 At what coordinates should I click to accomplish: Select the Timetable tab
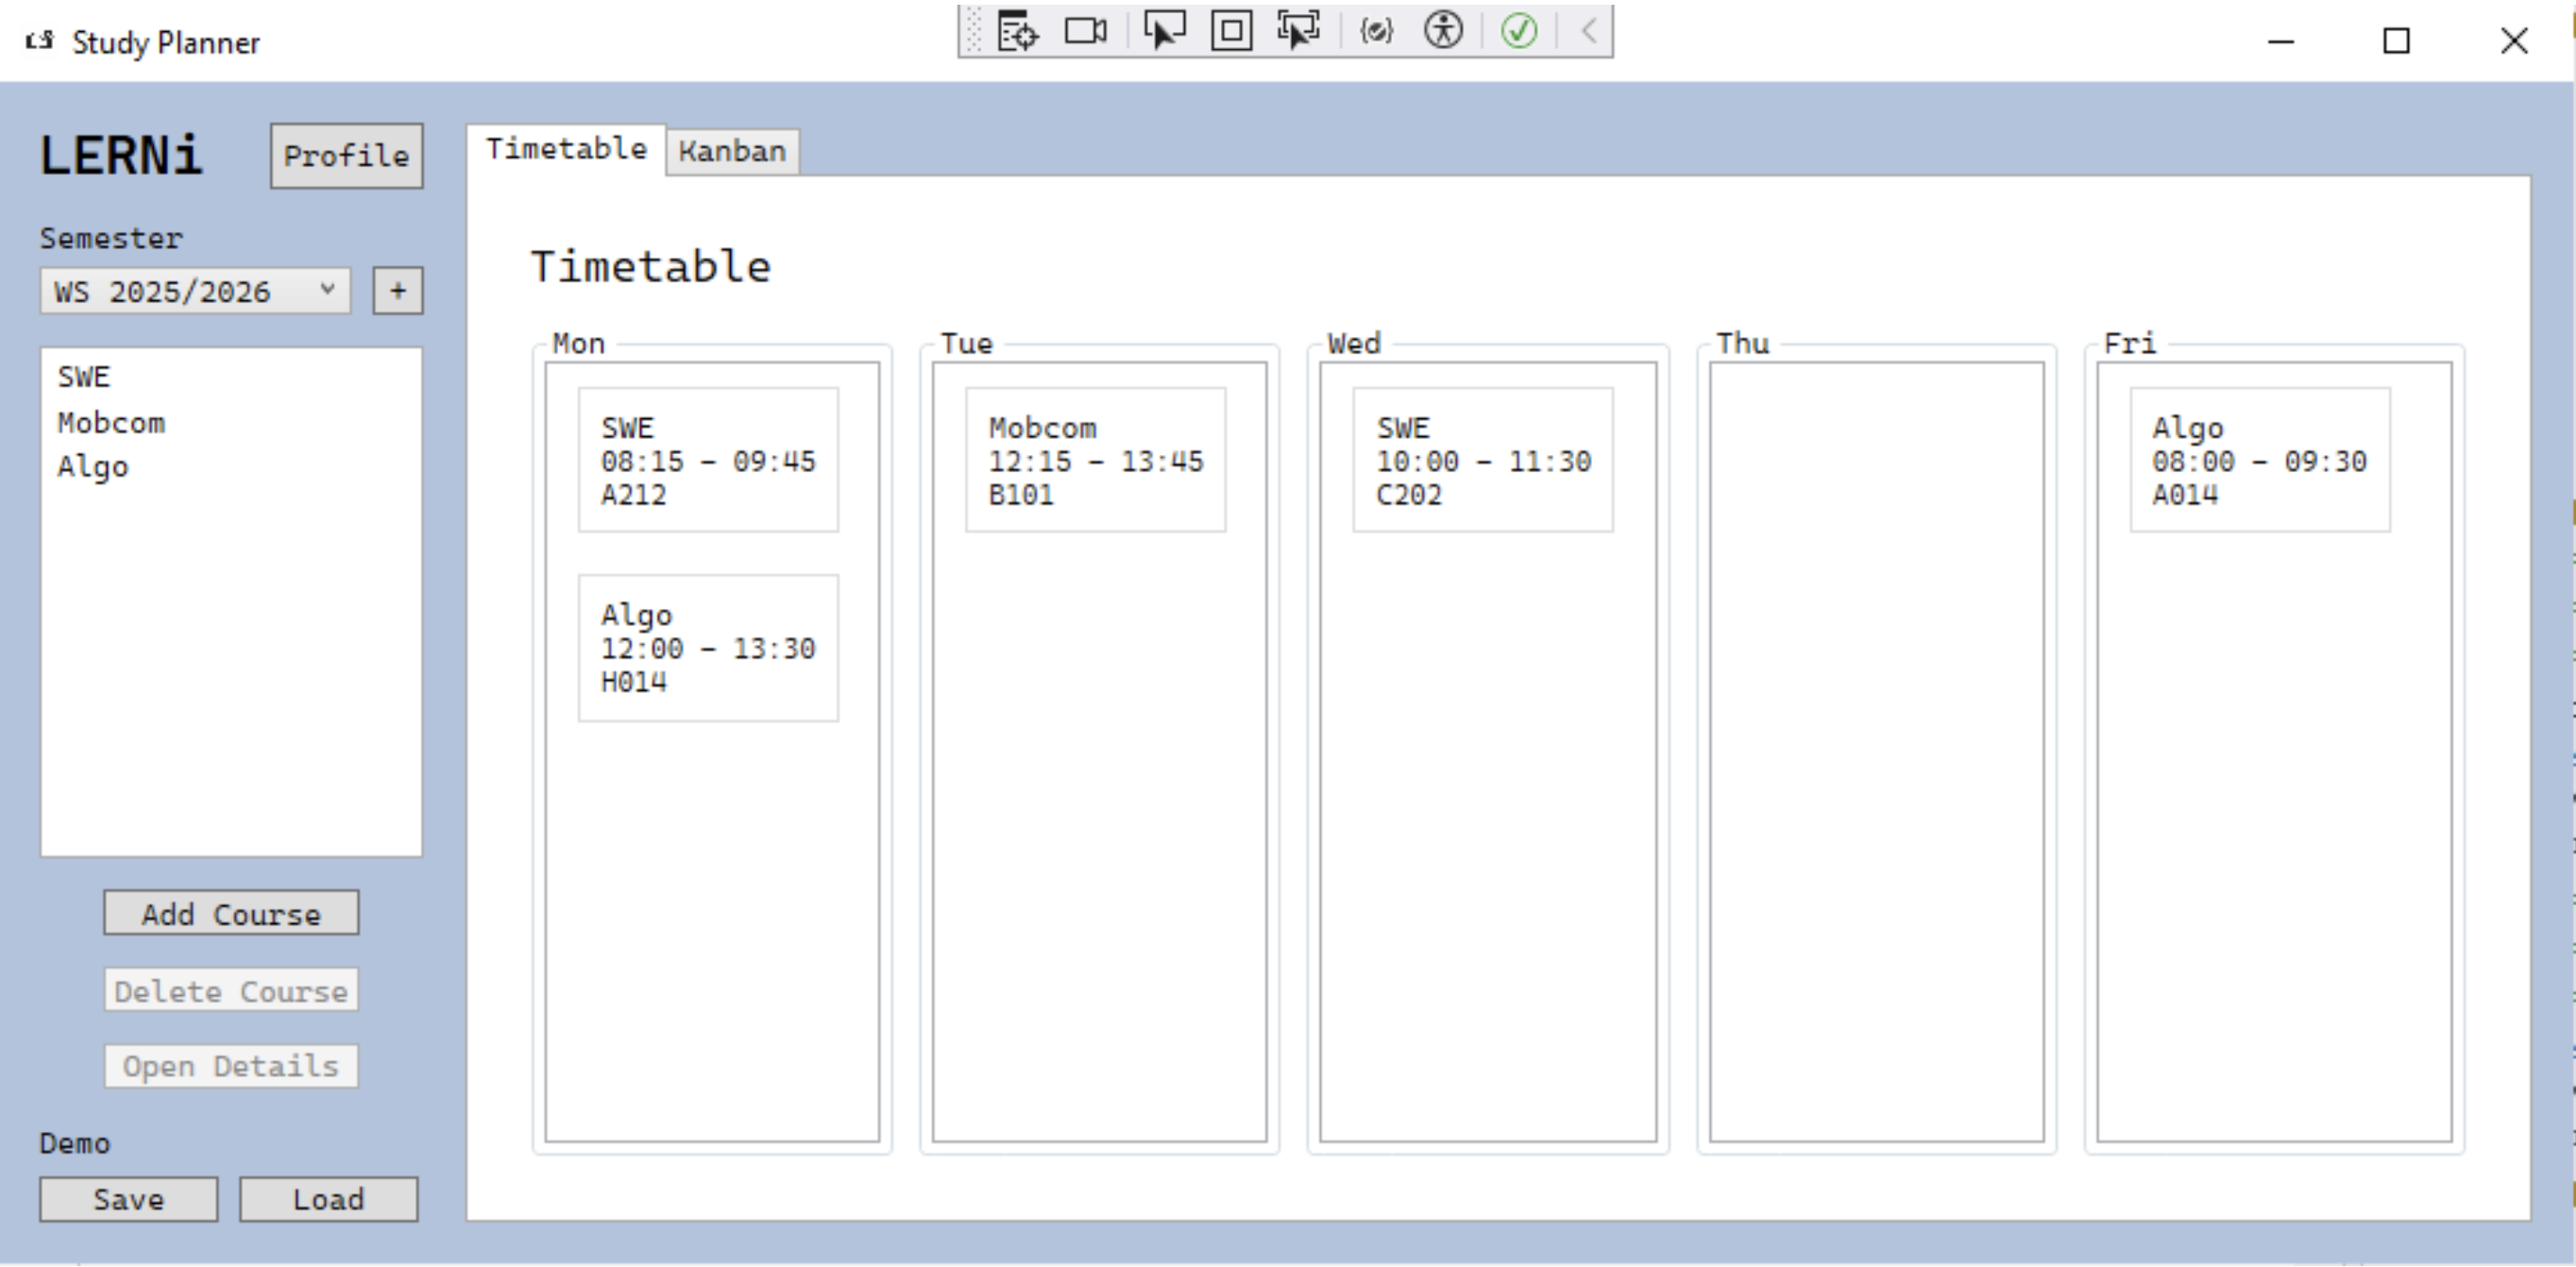tap(566, 148)
